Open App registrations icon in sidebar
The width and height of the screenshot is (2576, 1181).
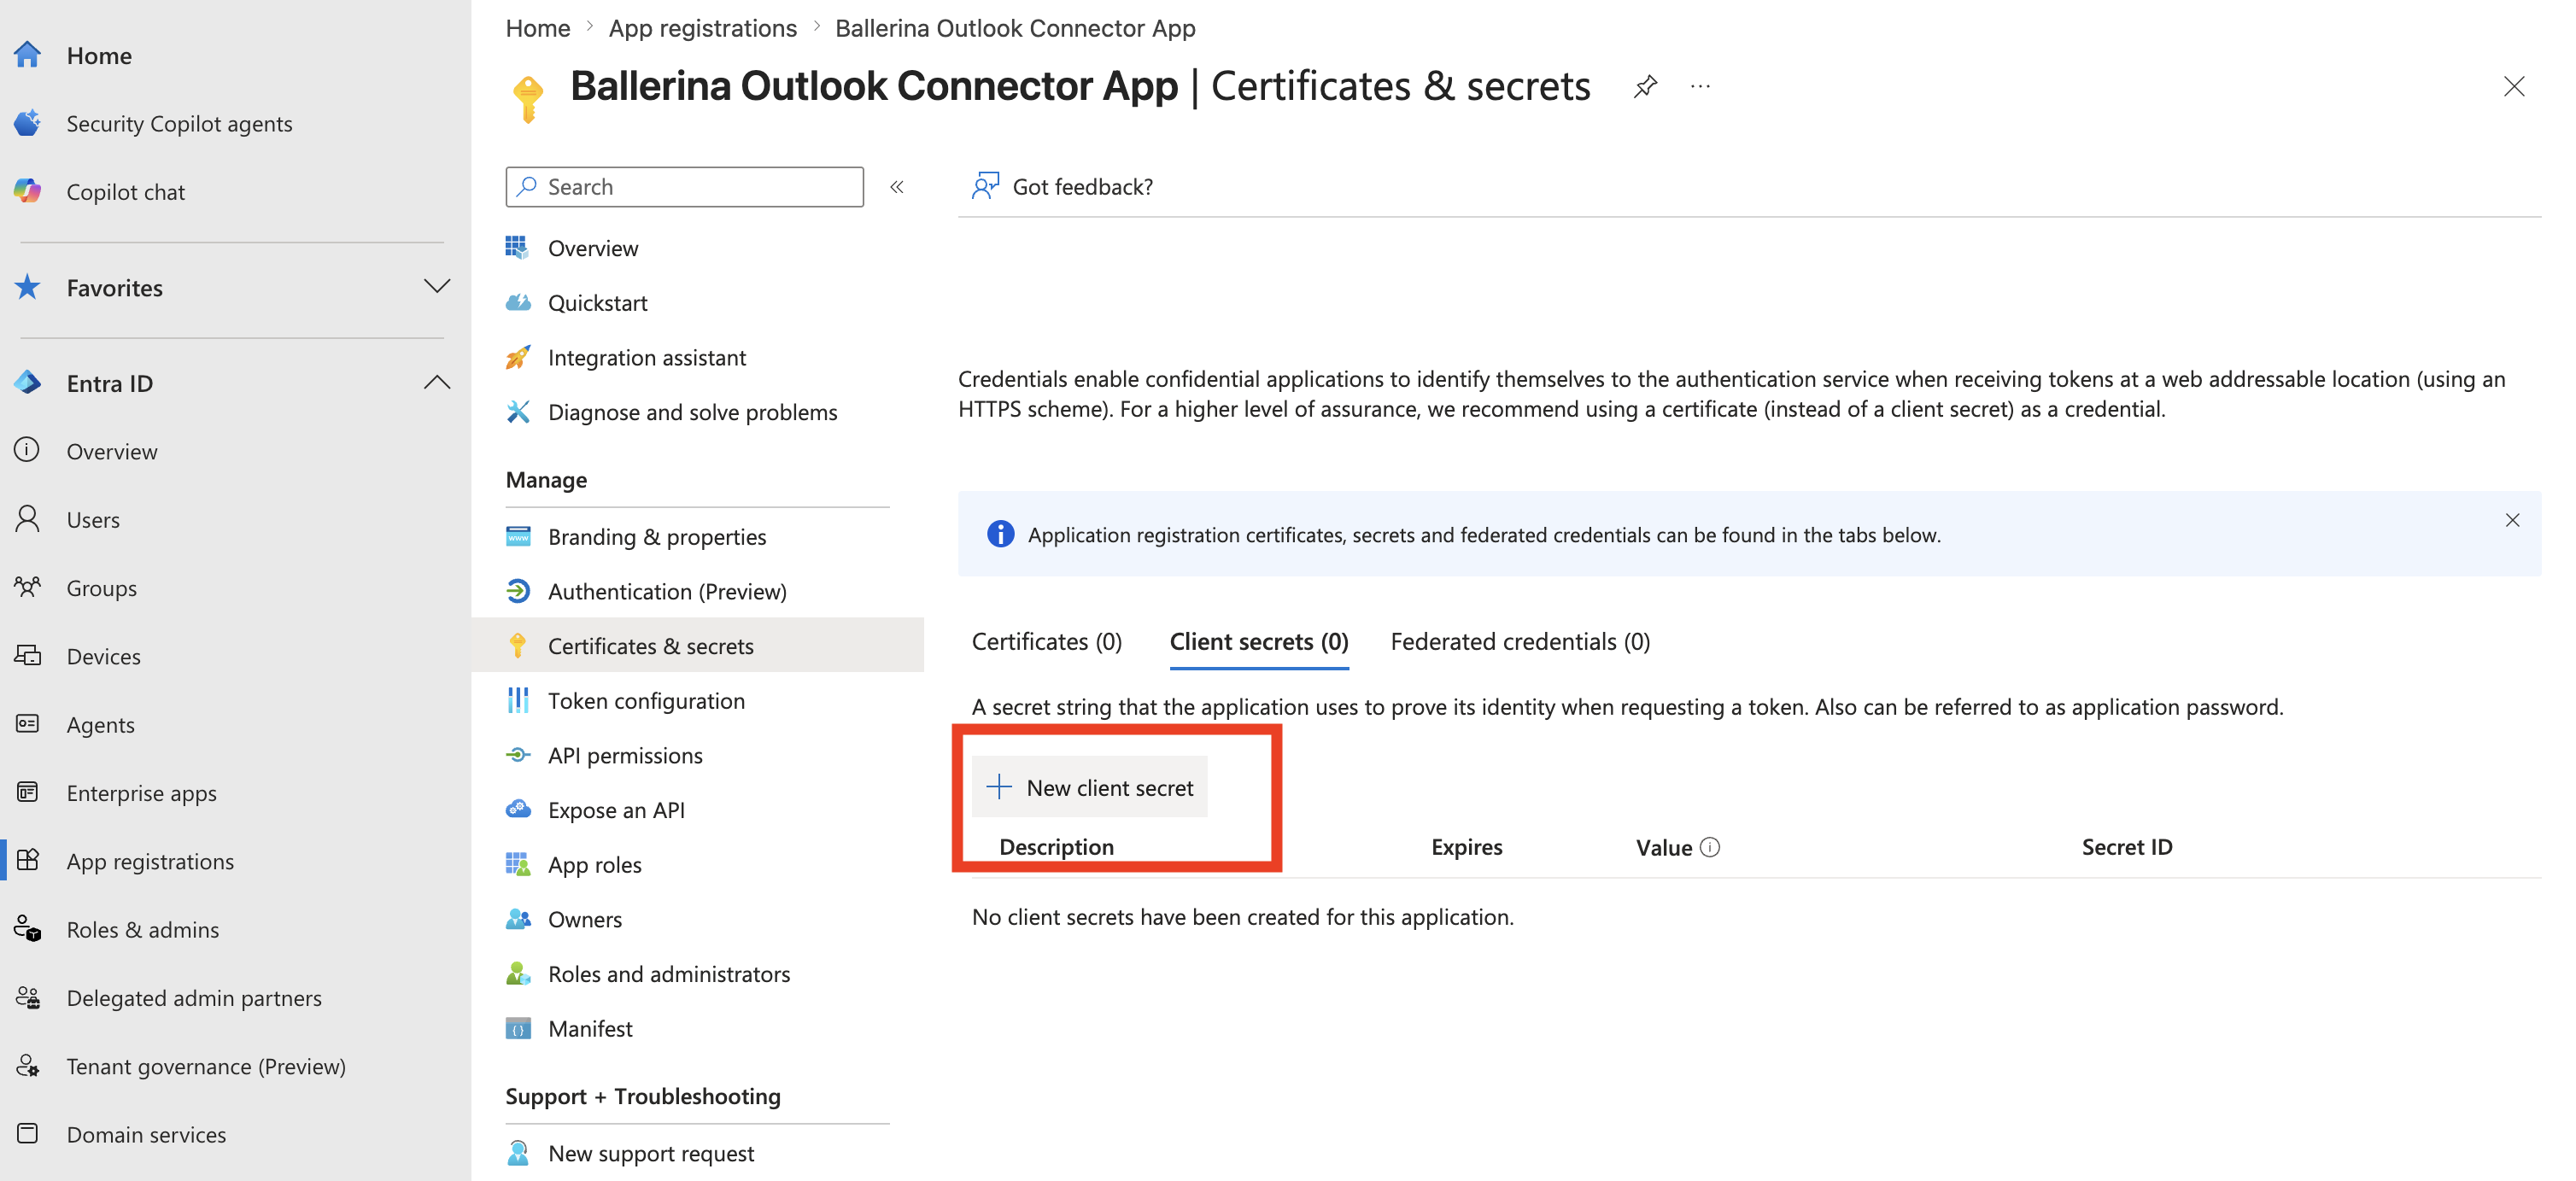[27, 860]
